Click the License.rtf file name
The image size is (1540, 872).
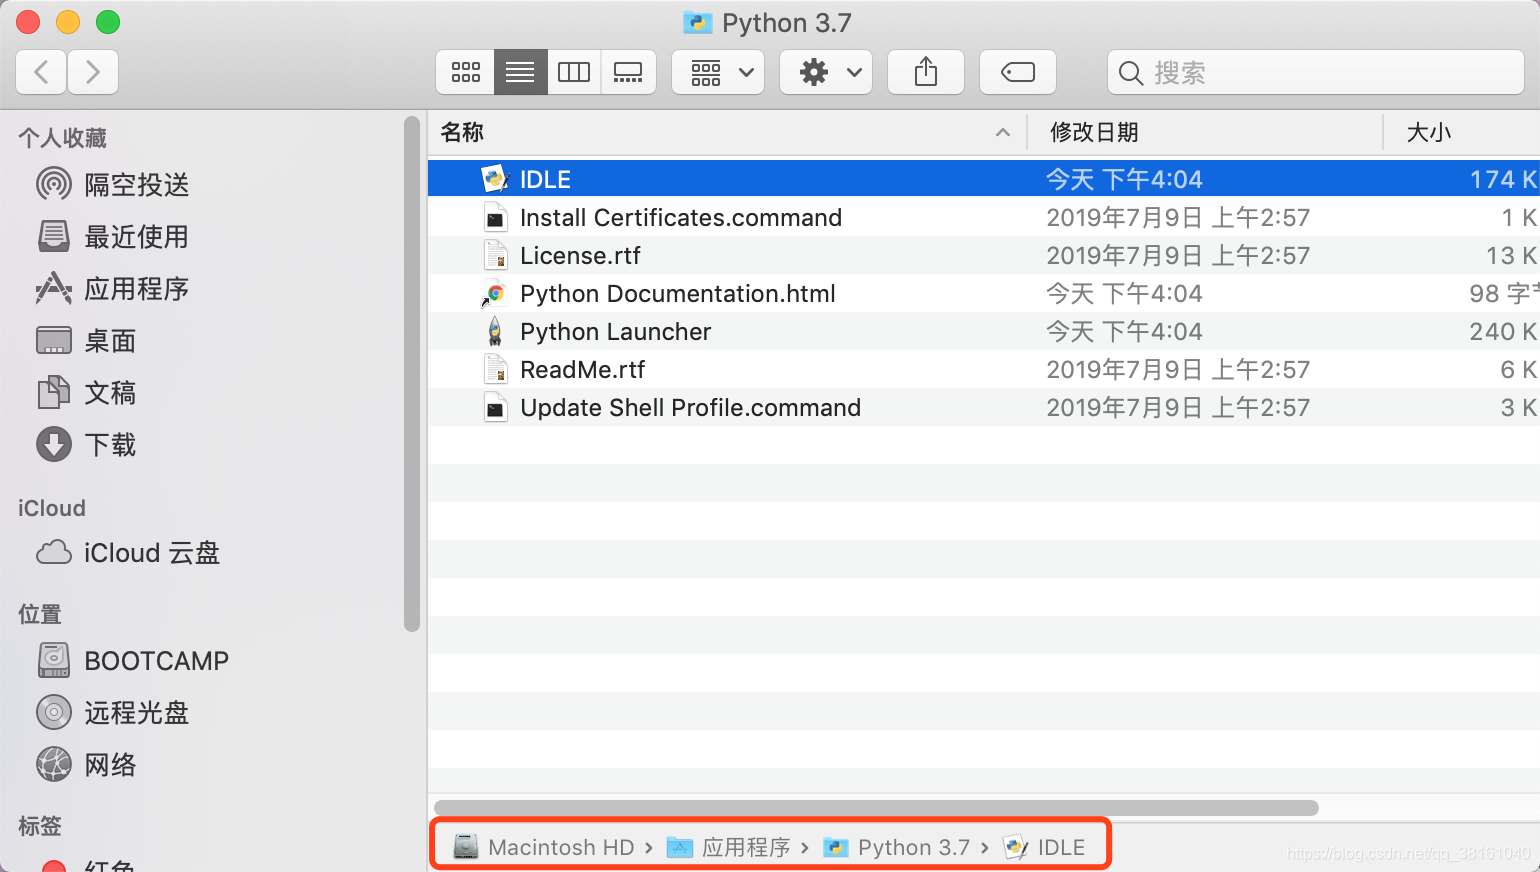(580, 255)
